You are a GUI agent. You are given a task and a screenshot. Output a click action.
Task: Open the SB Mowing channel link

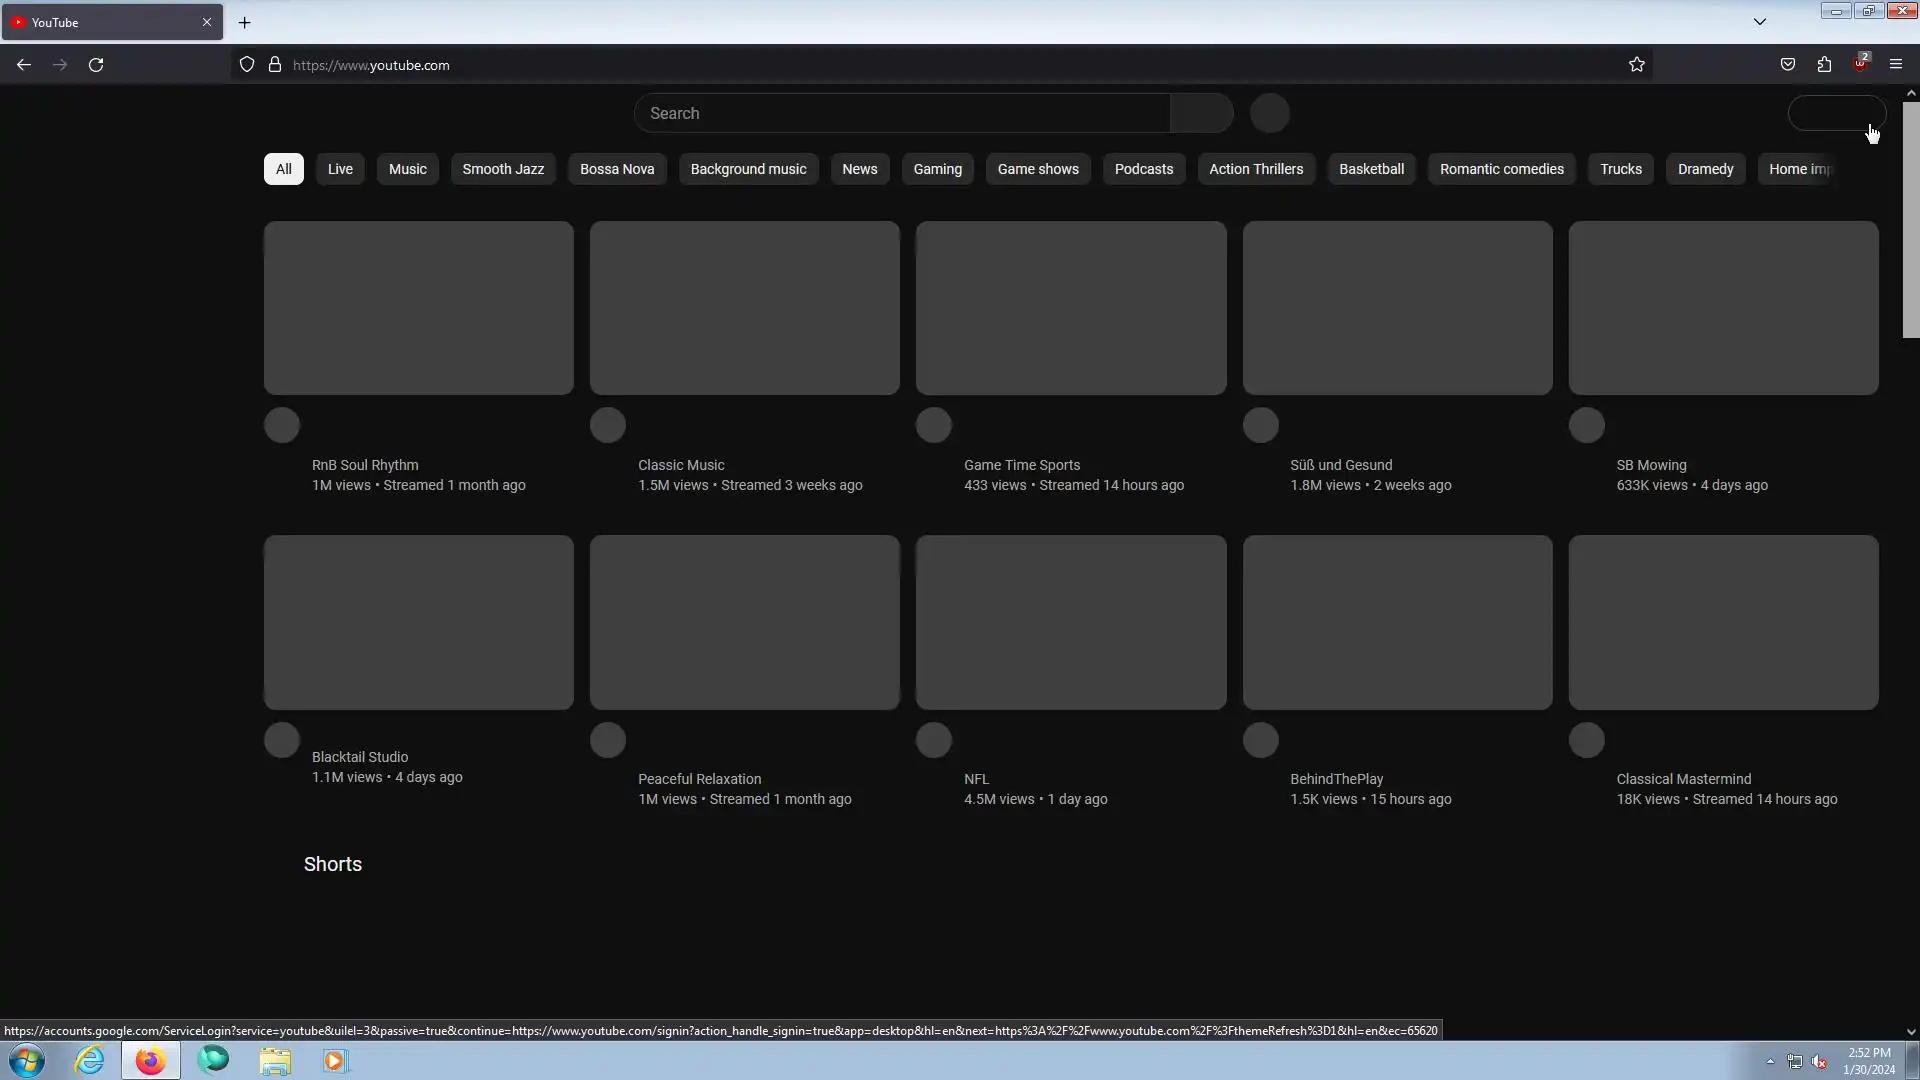1651,465
